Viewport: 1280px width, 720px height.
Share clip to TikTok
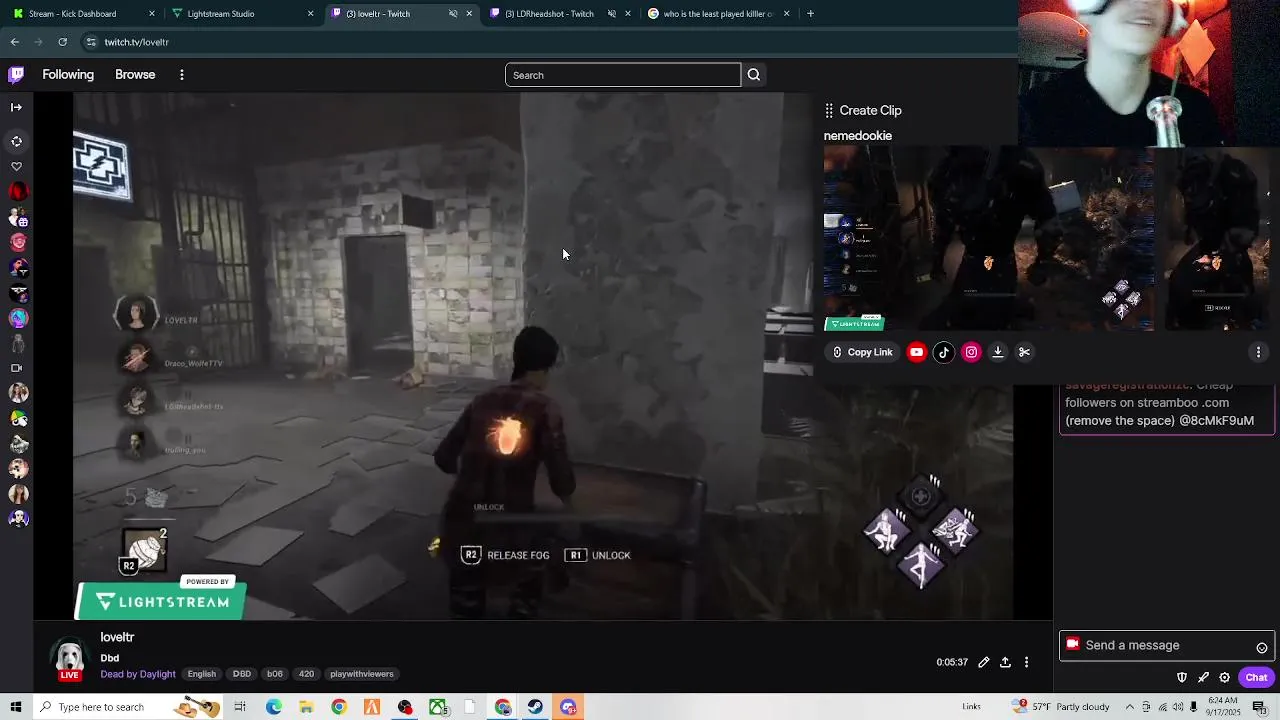[x=943, y=352]
